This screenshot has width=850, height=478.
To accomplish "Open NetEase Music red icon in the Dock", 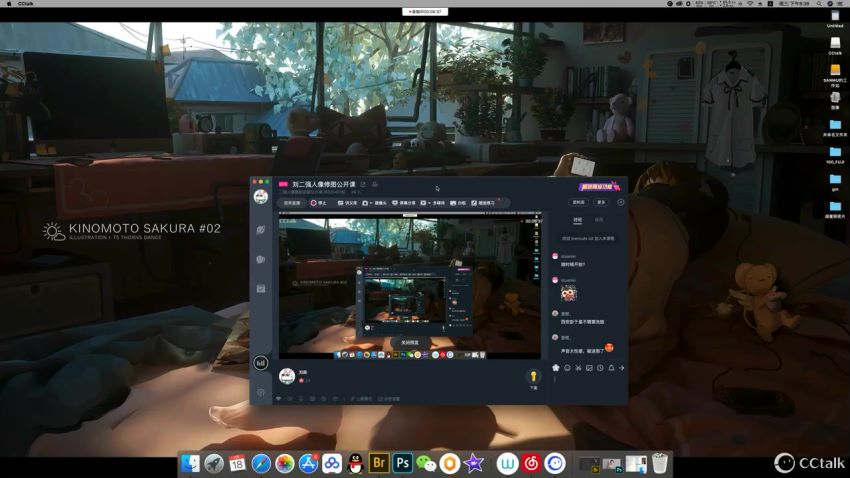I will (531, 463).
